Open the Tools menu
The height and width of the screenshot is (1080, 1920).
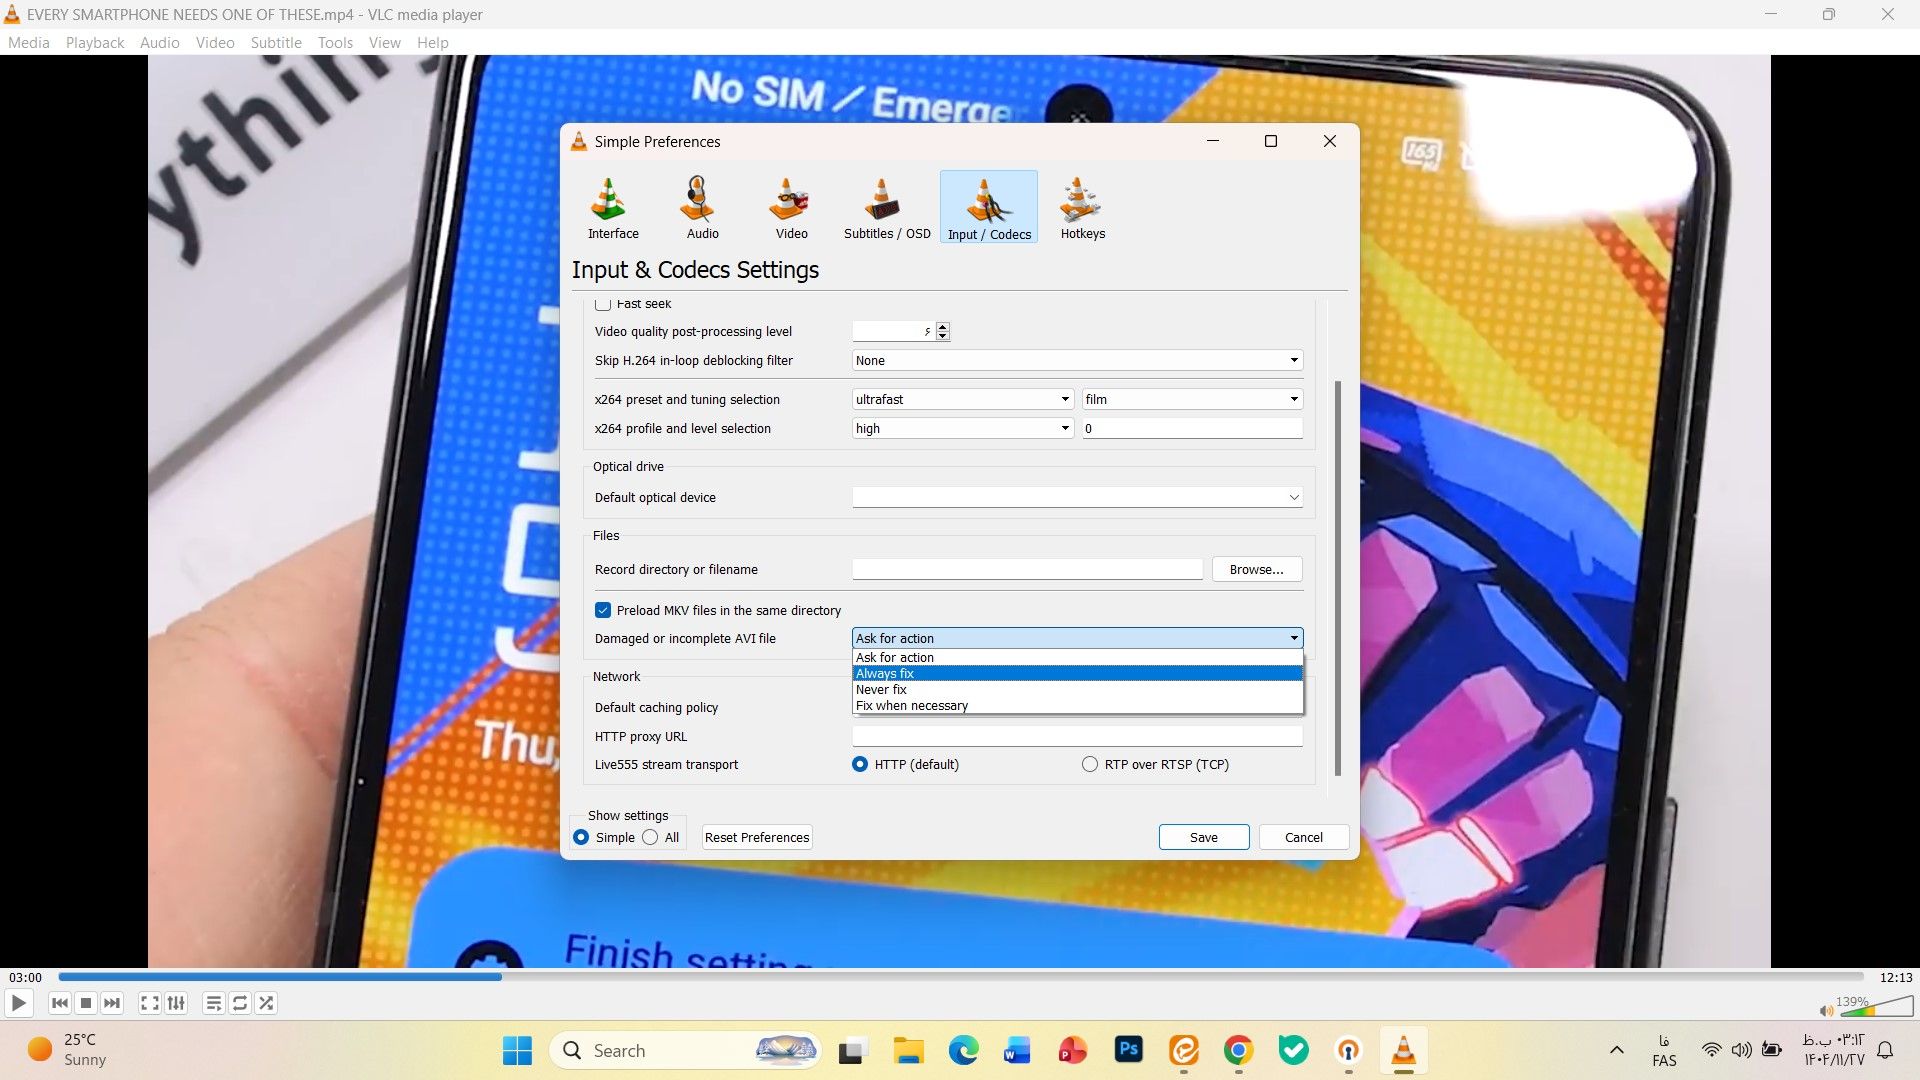pyautogui.click(x=334, y=42)
